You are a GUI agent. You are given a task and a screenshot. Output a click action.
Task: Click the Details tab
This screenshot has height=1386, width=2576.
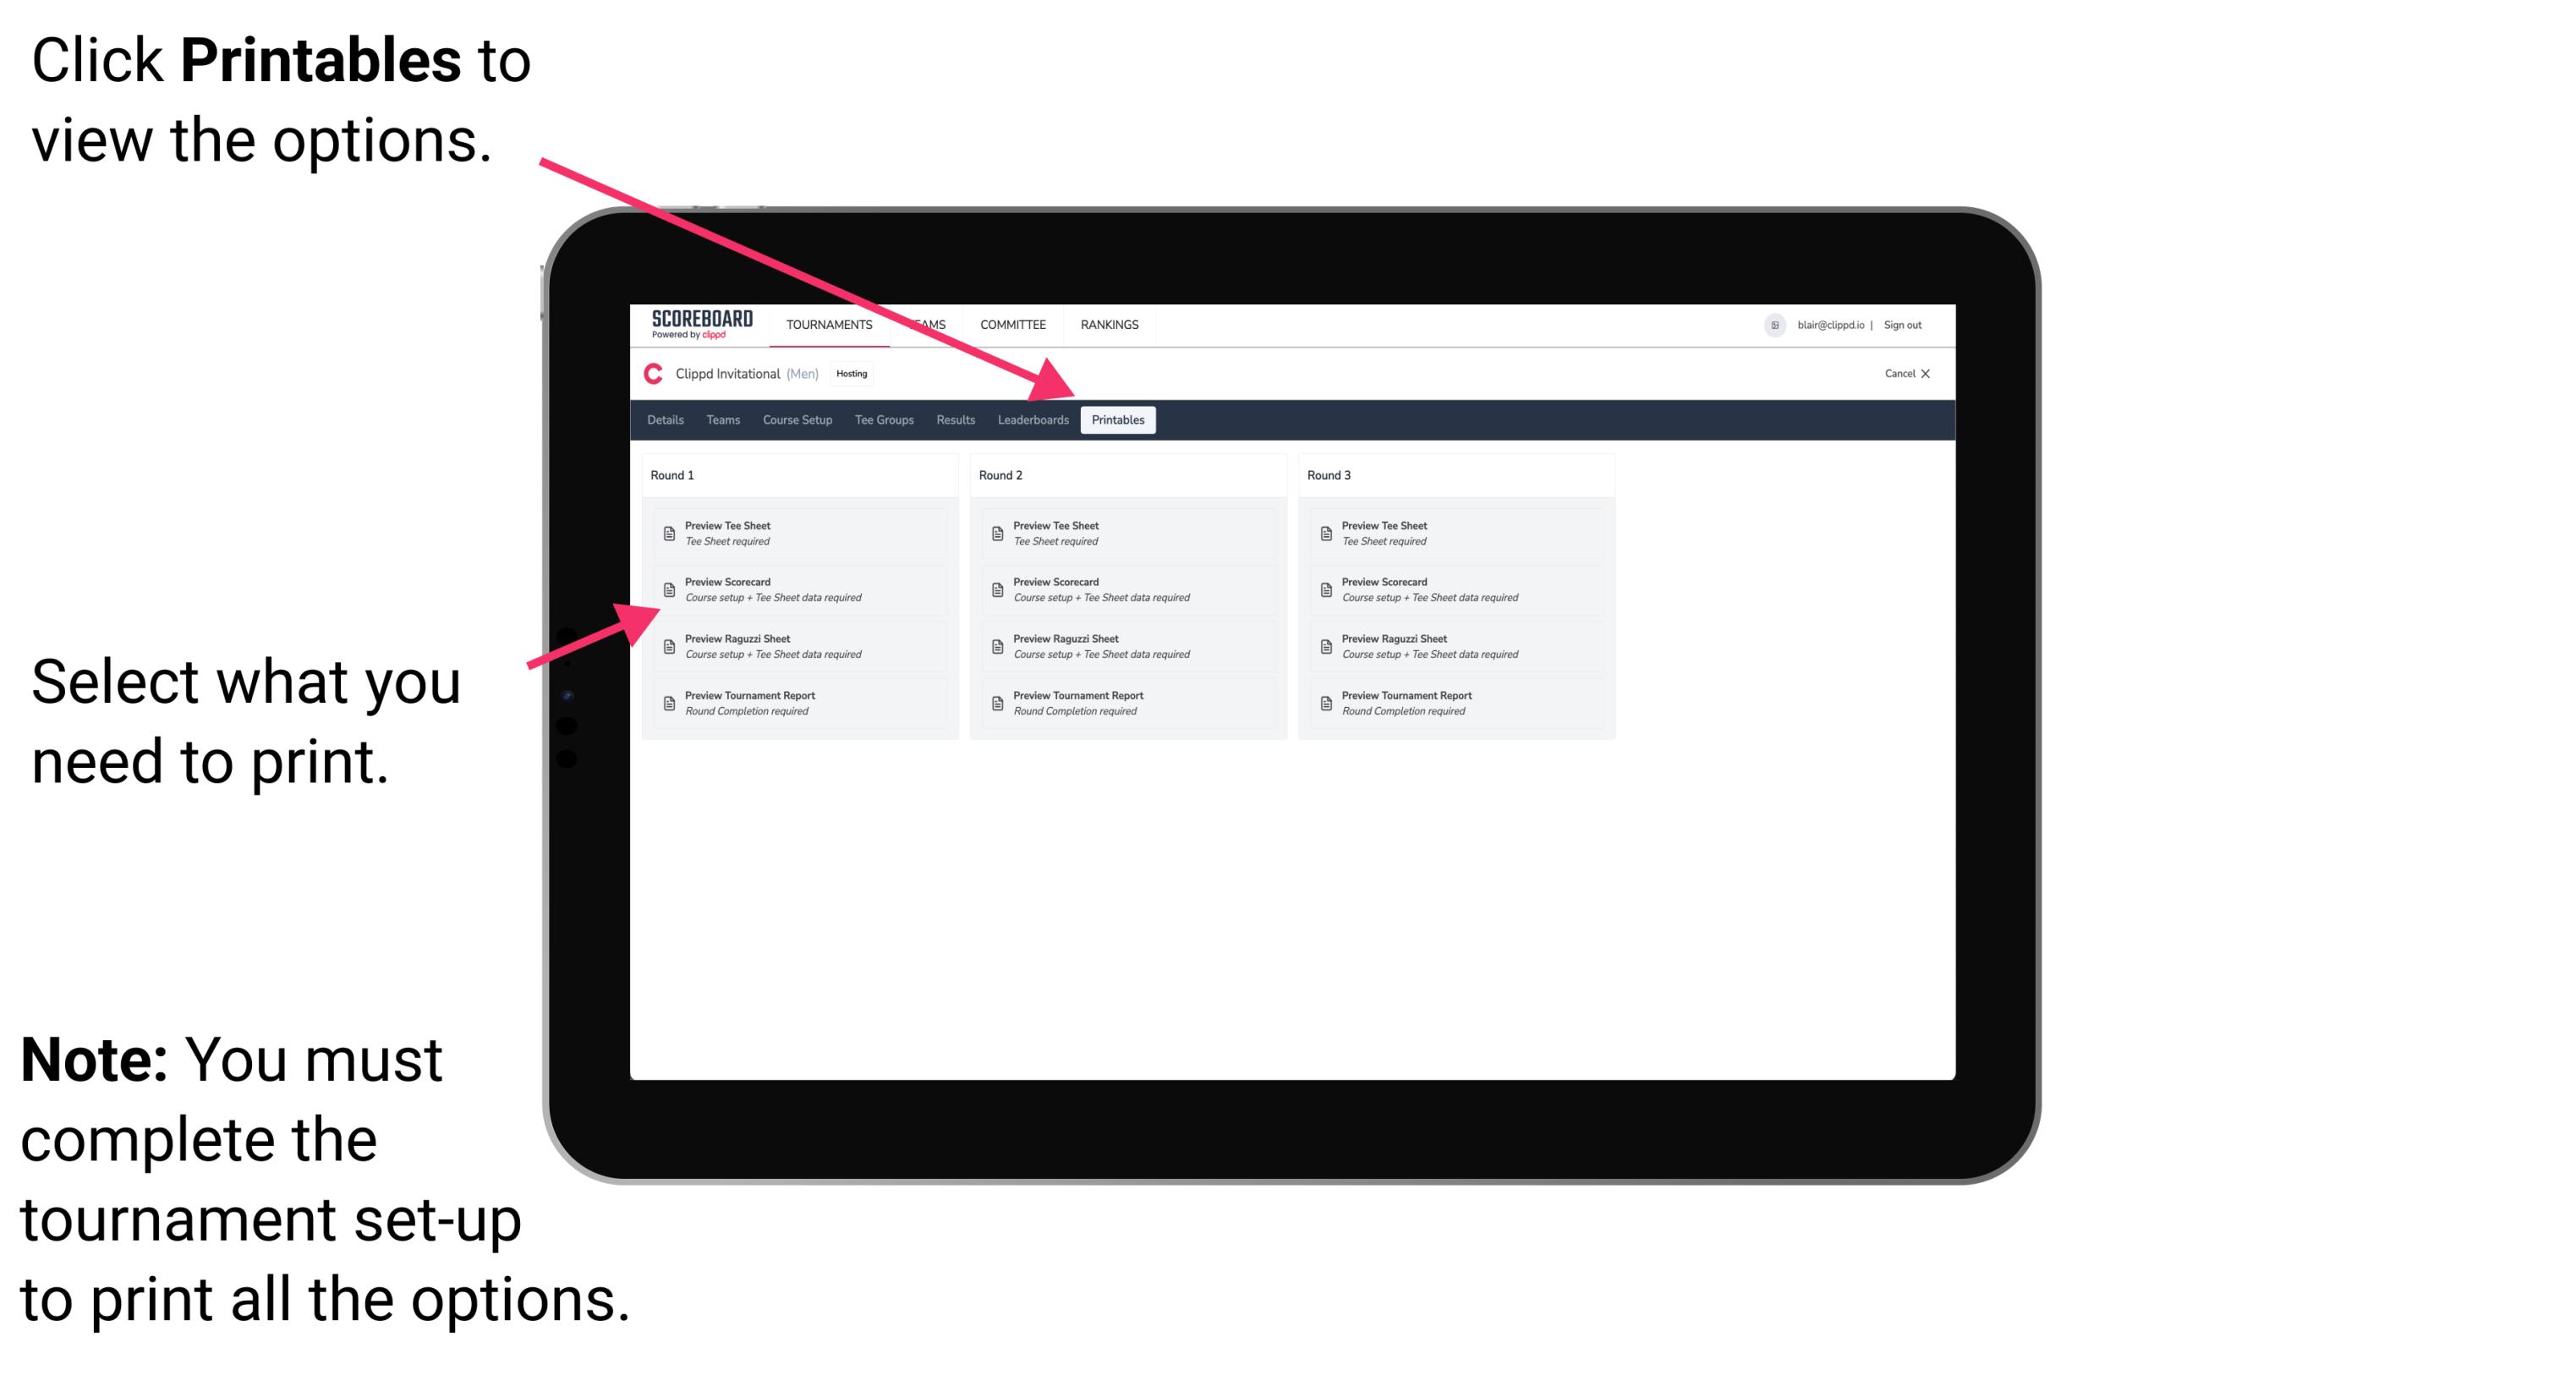click(x=667, y=420)
